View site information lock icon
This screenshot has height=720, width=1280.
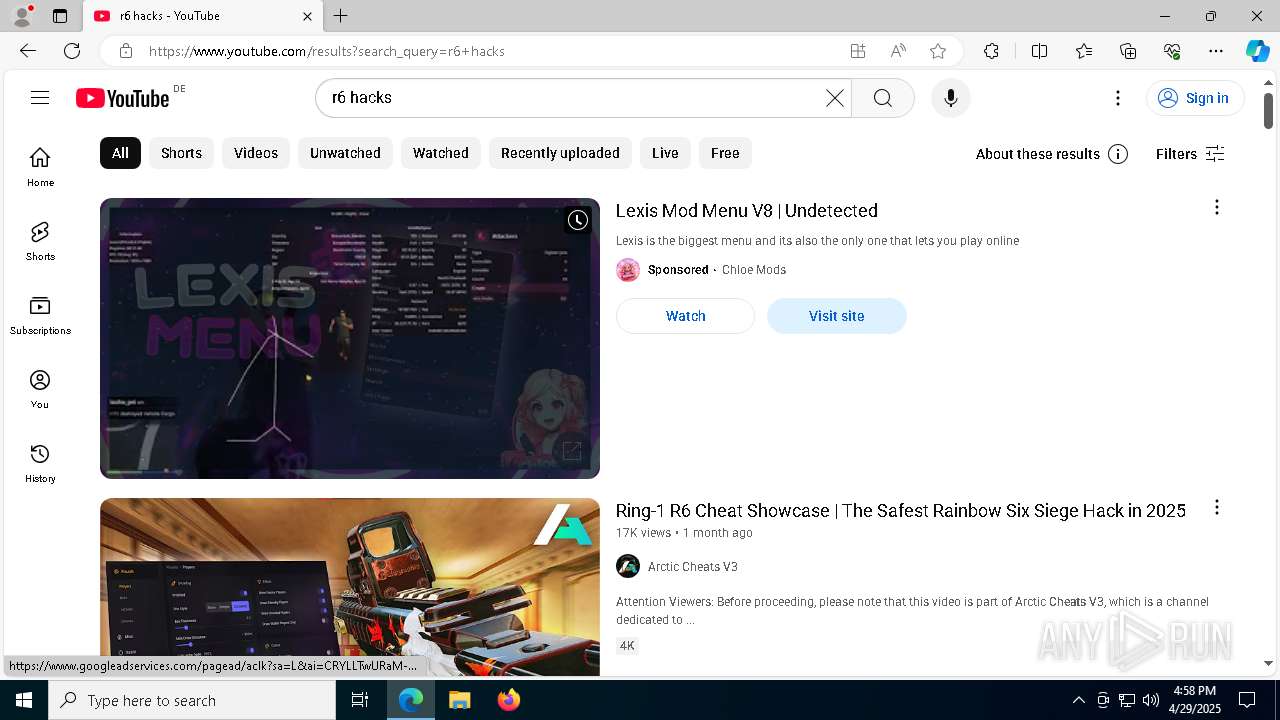[126, 51]
